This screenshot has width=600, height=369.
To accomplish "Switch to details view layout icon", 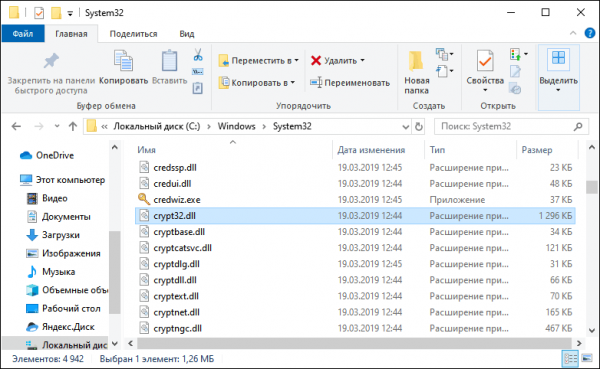I will (x=570, y=359).
